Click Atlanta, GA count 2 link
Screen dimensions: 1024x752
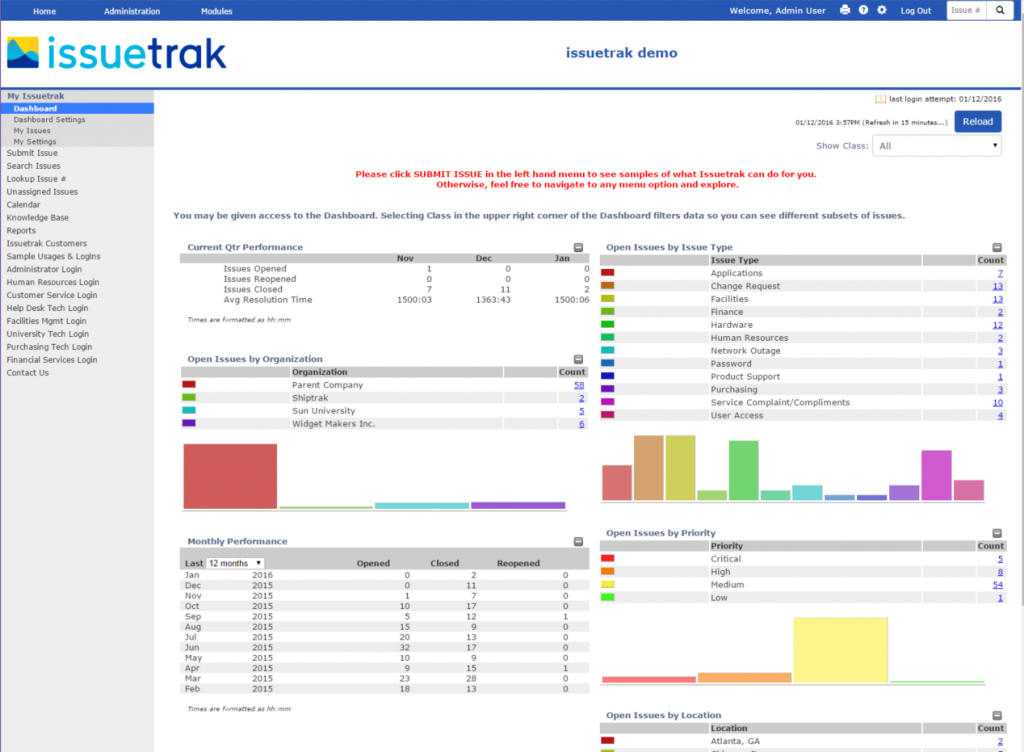[x=1000, y=742]
